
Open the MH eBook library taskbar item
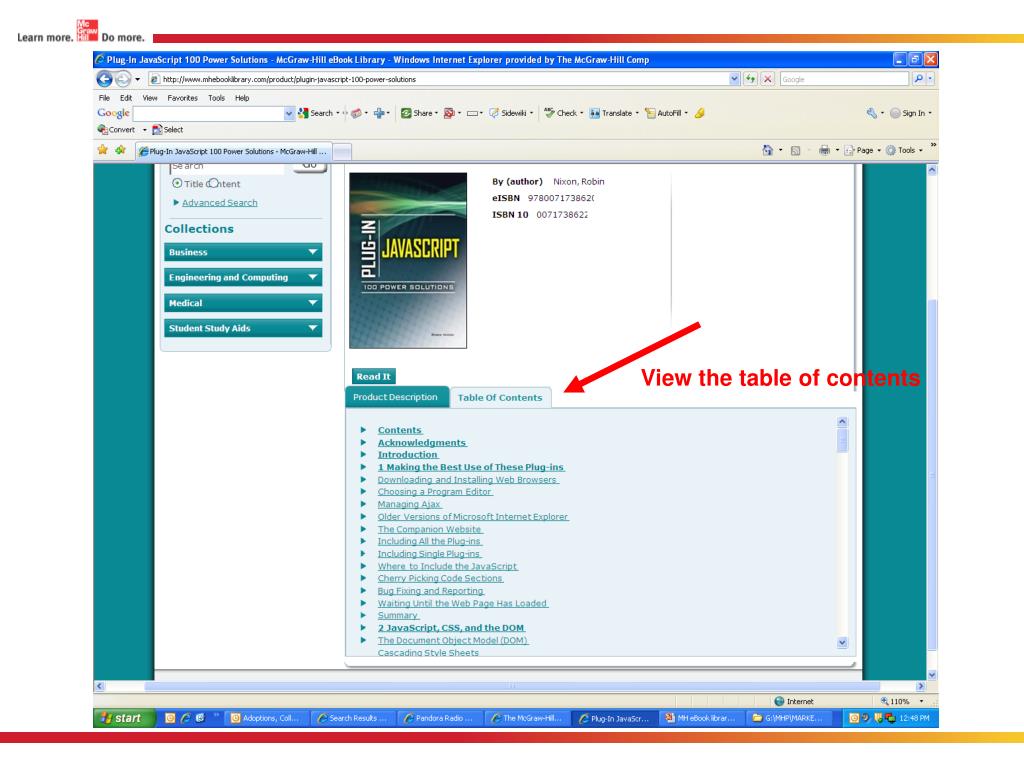[701, 718]
